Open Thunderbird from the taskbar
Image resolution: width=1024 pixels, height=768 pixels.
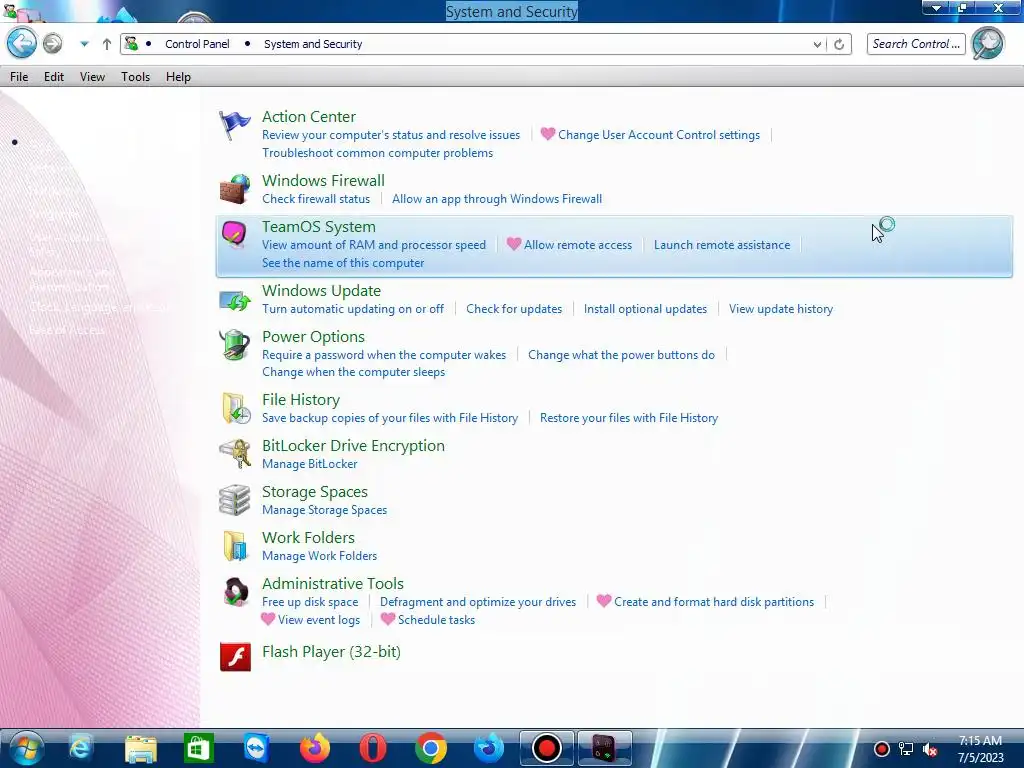488,748
